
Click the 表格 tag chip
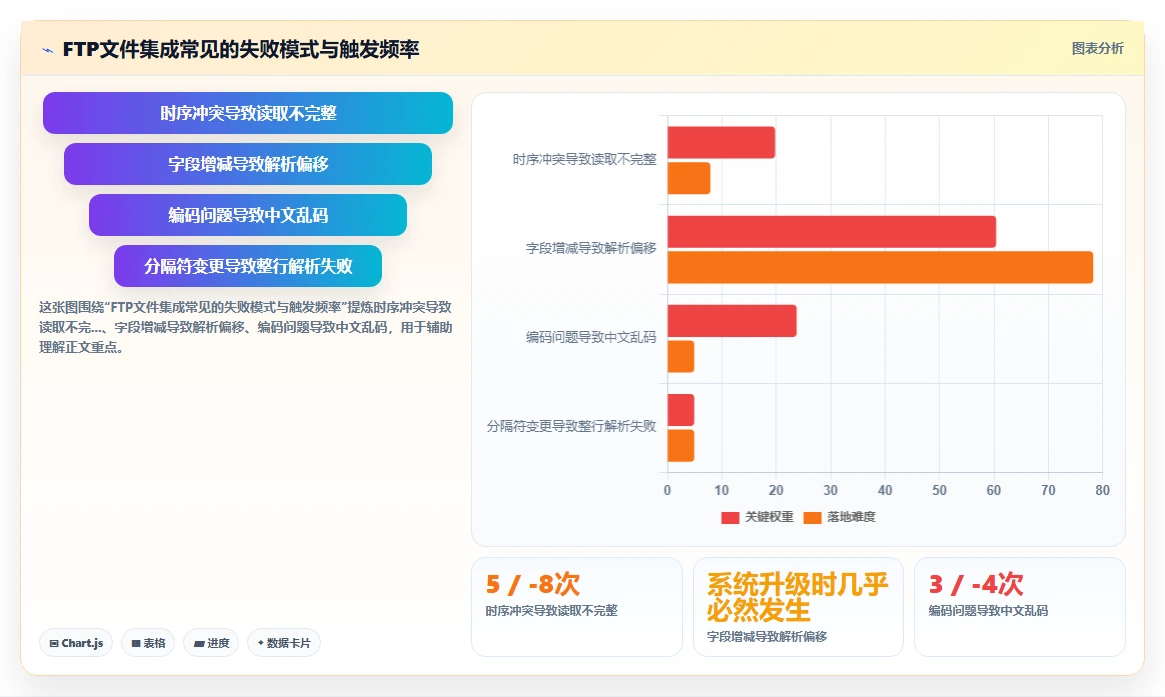pos(148,643)
